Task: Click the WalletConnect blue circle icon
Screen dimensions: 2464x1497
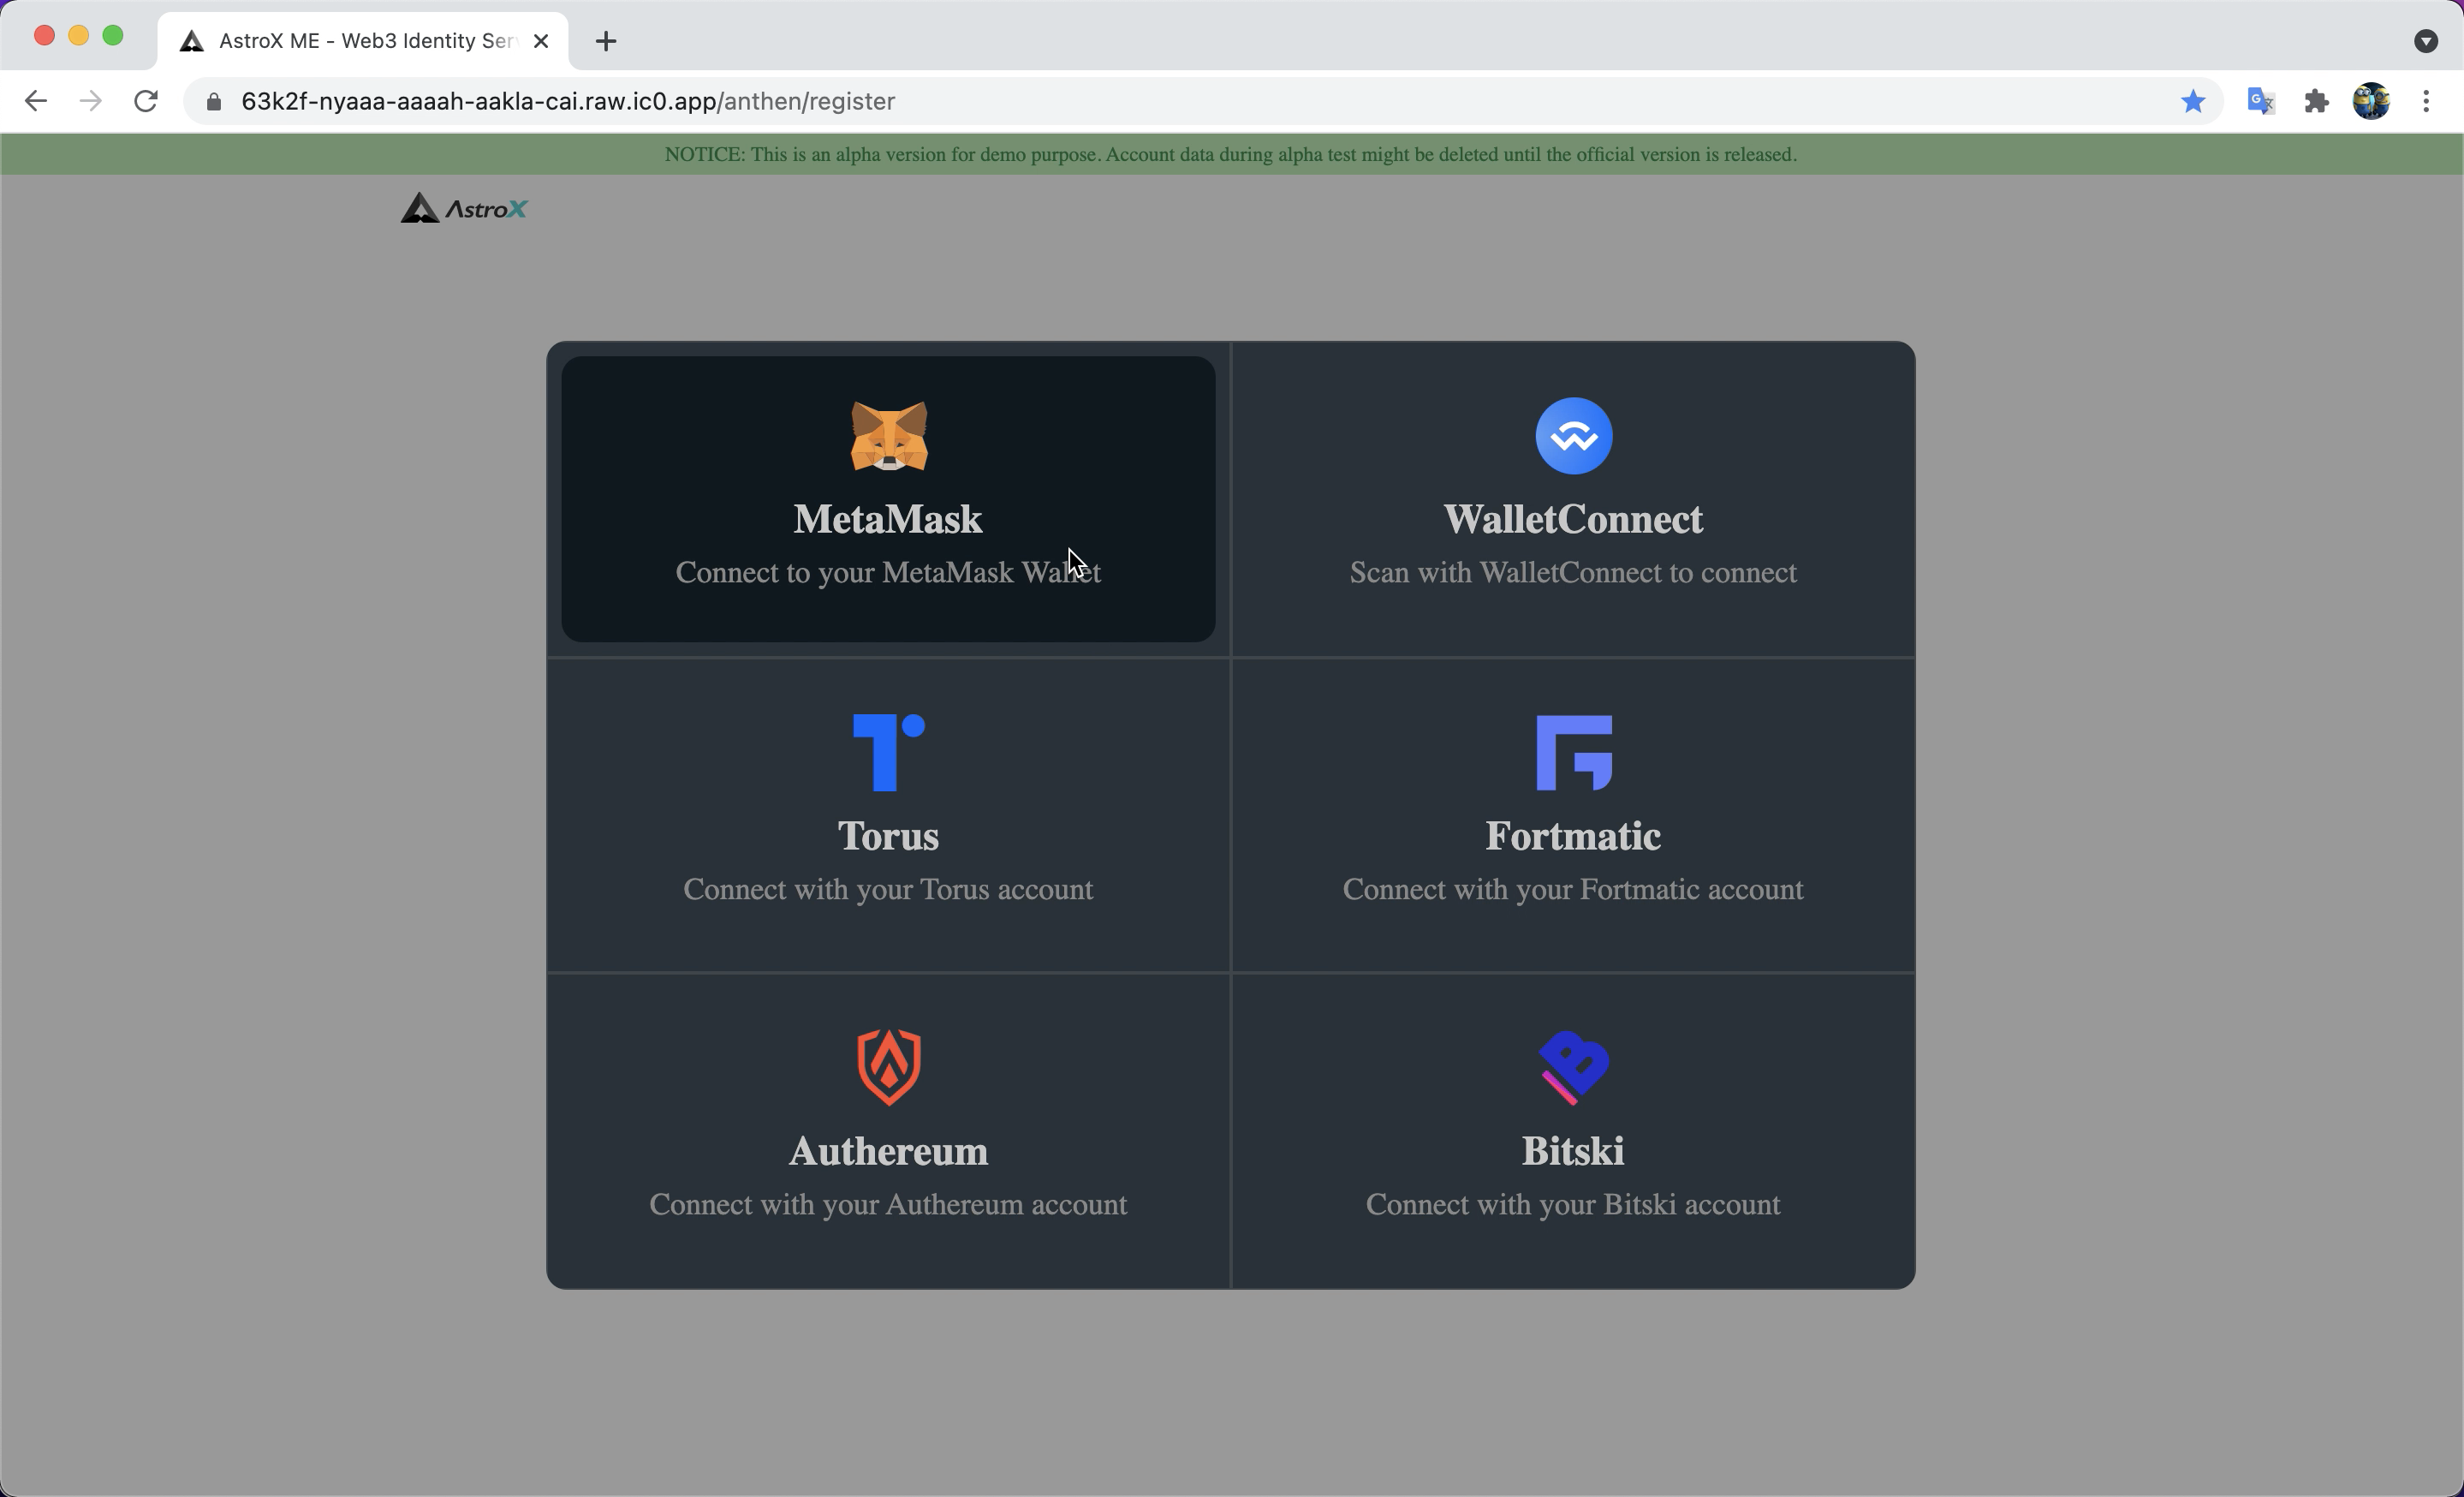Action: coord(1573,436)
